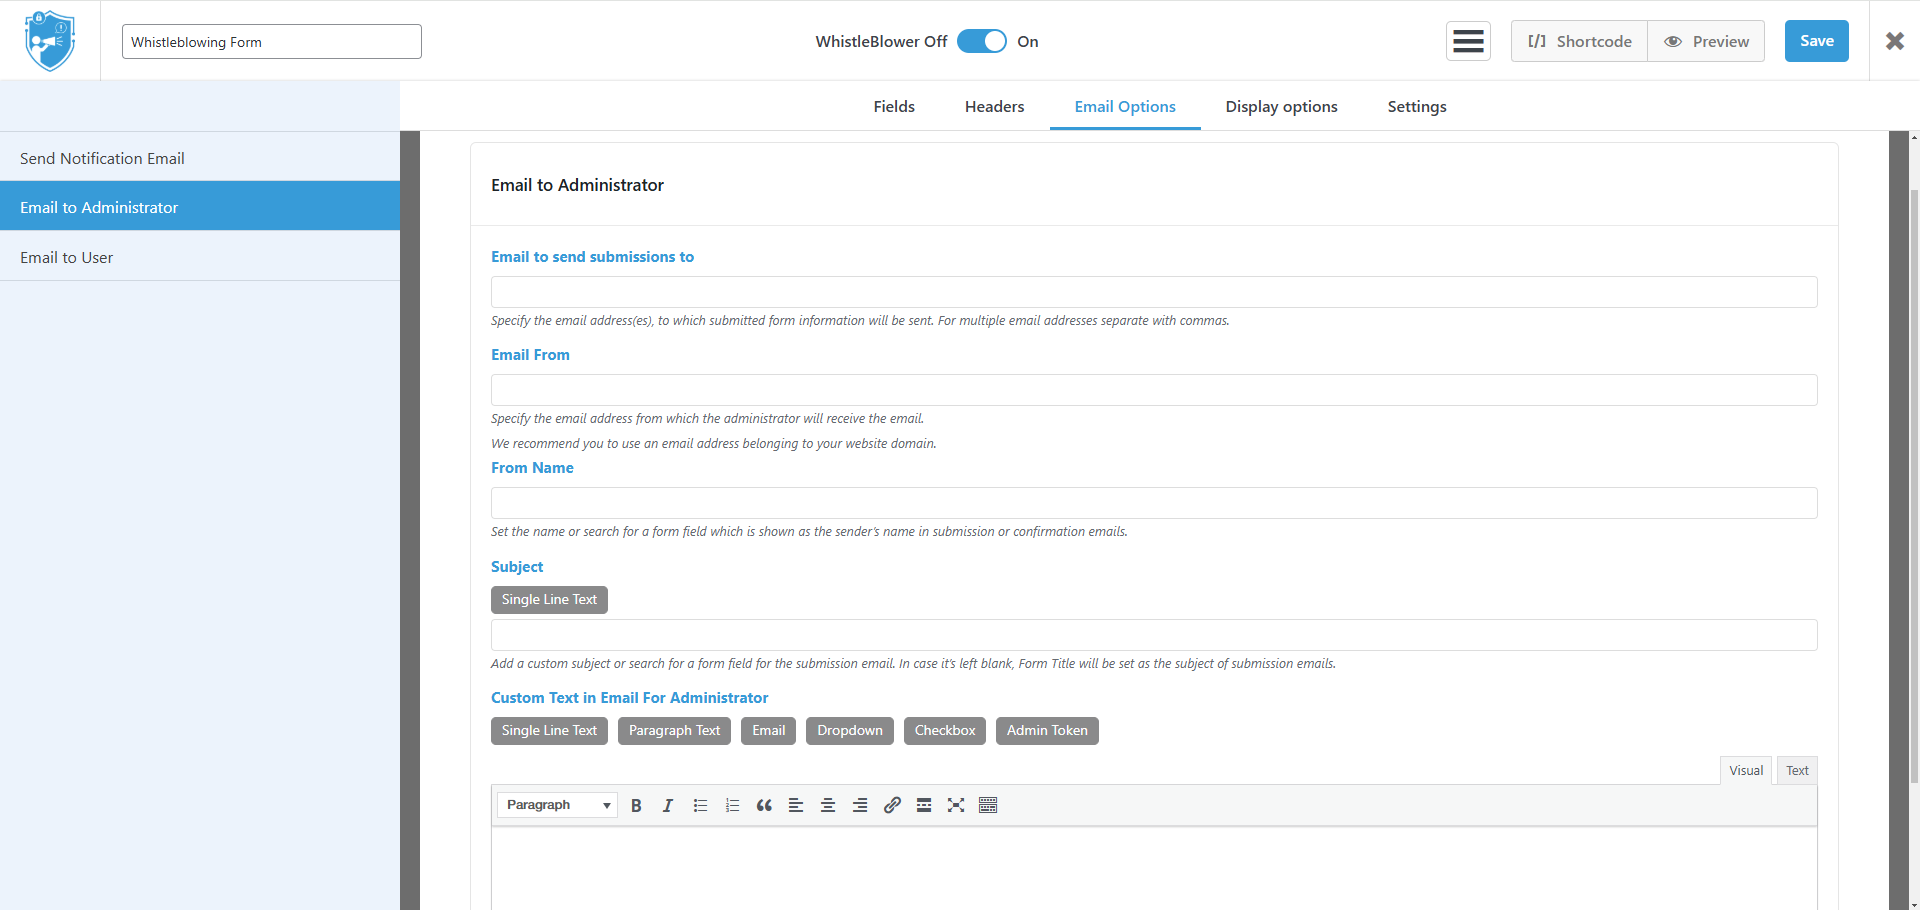Switch to the Headers tab

tap(994, 106)
